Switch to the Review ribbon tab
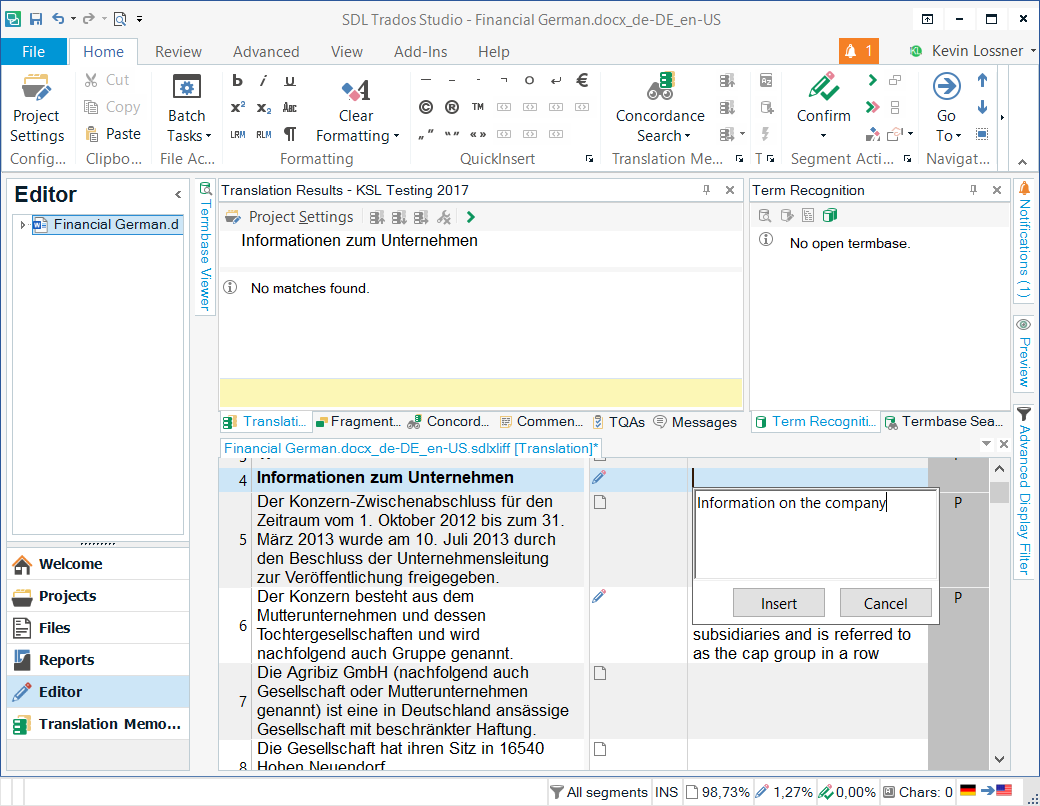1040x806 pixels. coord(178,52)
